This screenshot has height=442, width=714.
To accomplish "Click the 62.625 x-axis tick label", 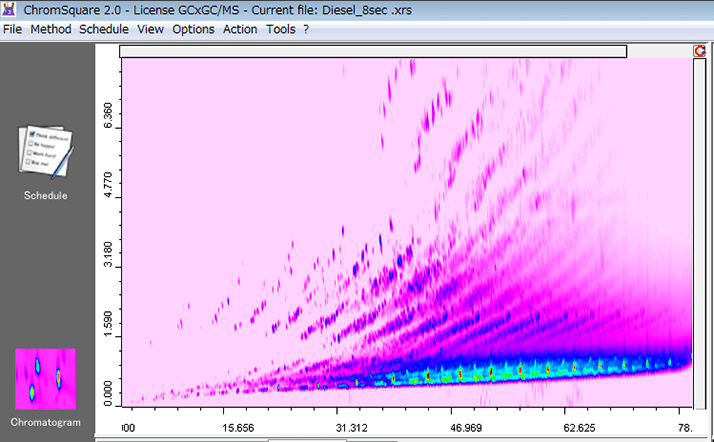I will [x=579, y=425].
